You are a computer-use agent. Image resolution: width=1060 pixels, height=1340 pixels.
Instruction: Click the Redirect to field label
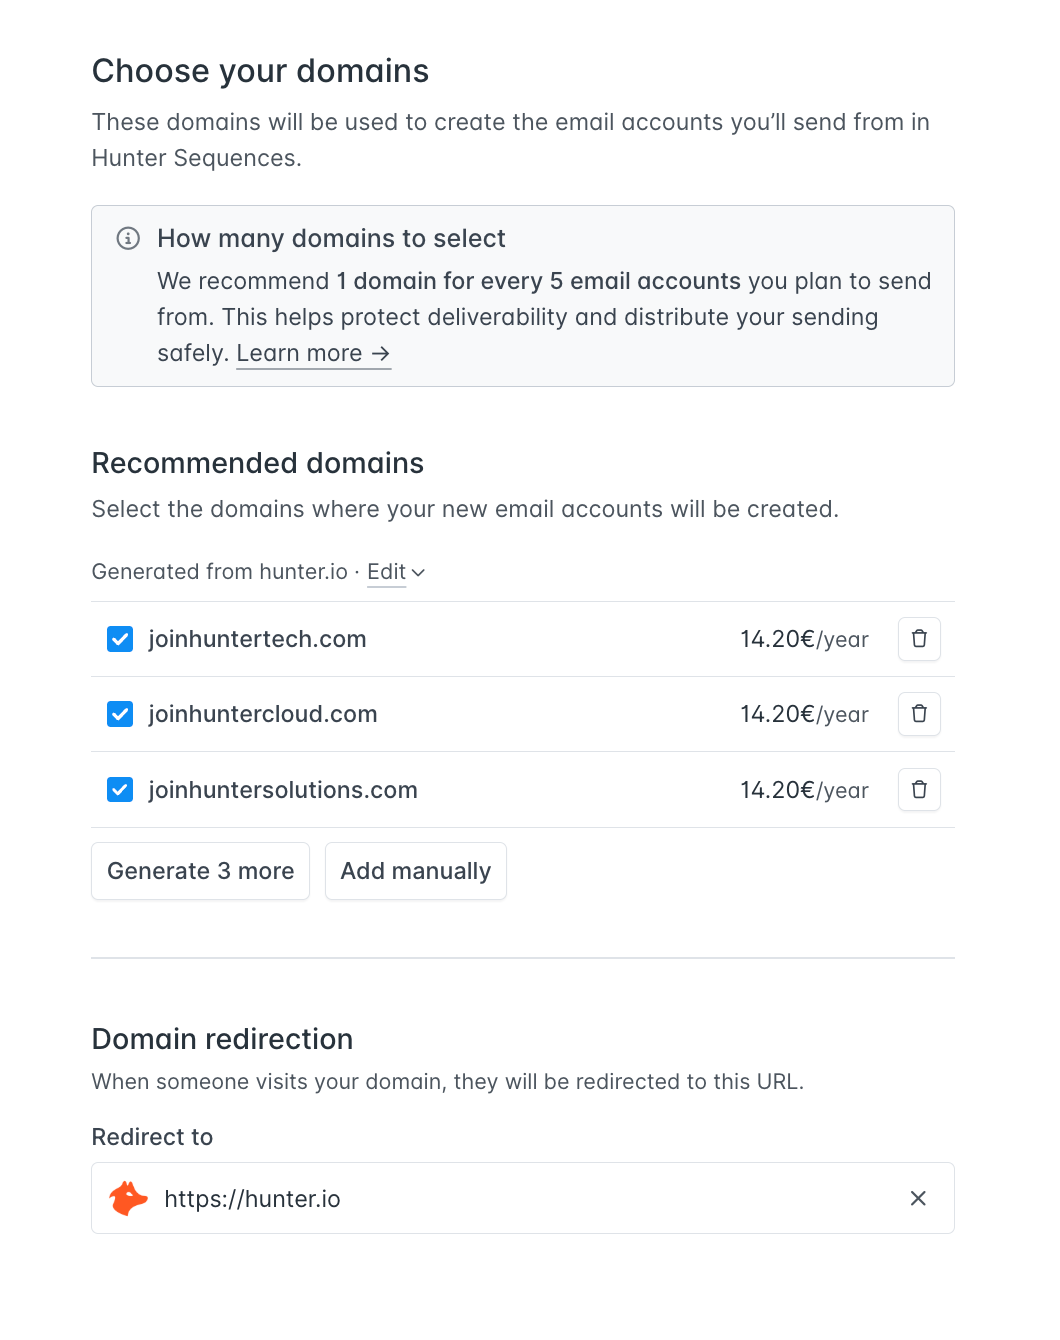pos(152,1137)
